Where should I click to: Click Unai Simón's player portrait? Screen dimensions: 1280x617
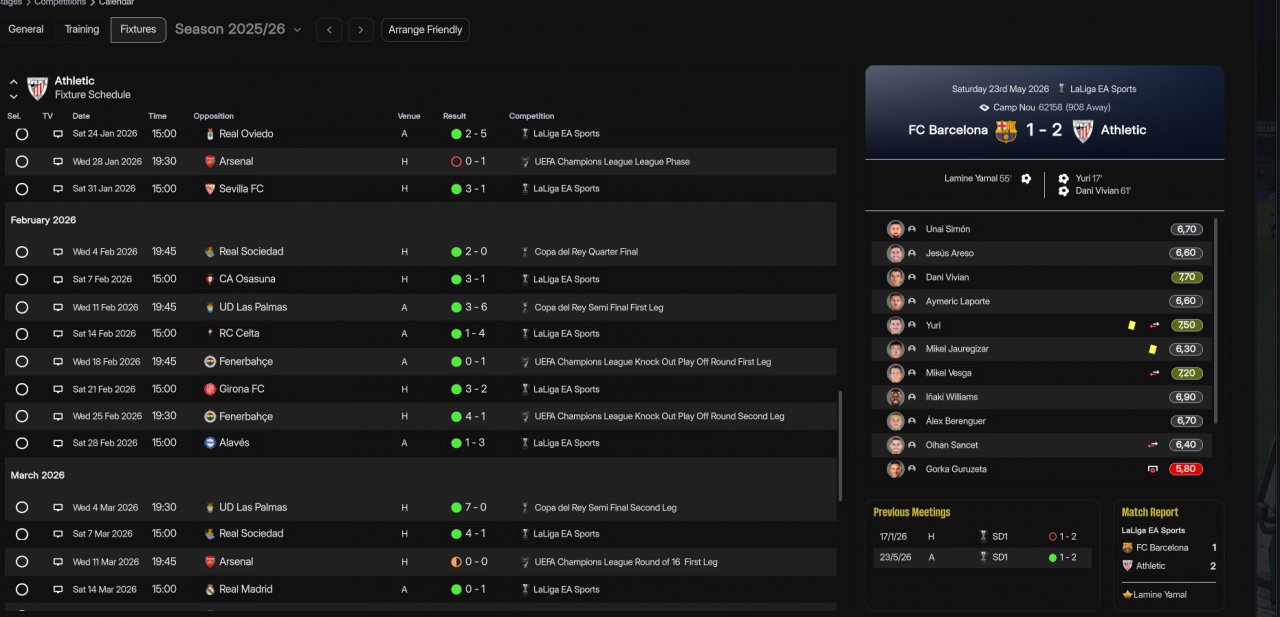pos(895,229)
